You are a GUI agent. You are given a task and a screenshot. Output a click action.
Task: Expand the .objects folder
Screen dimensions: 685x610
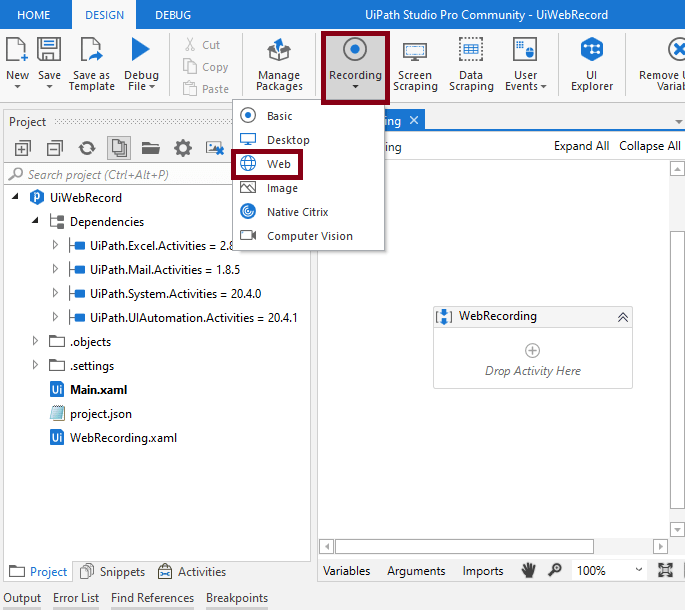(35, 340)
